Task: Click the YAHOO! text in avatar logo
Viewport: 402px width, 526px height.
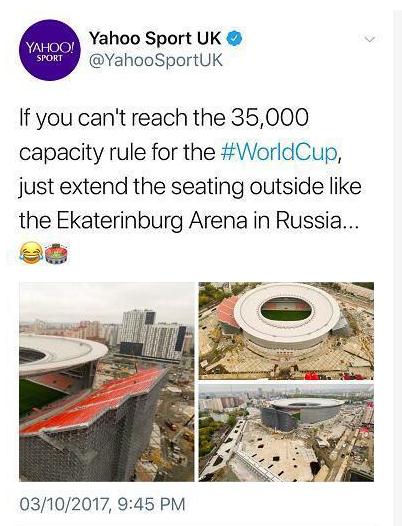Action: (x=50, y=48)
